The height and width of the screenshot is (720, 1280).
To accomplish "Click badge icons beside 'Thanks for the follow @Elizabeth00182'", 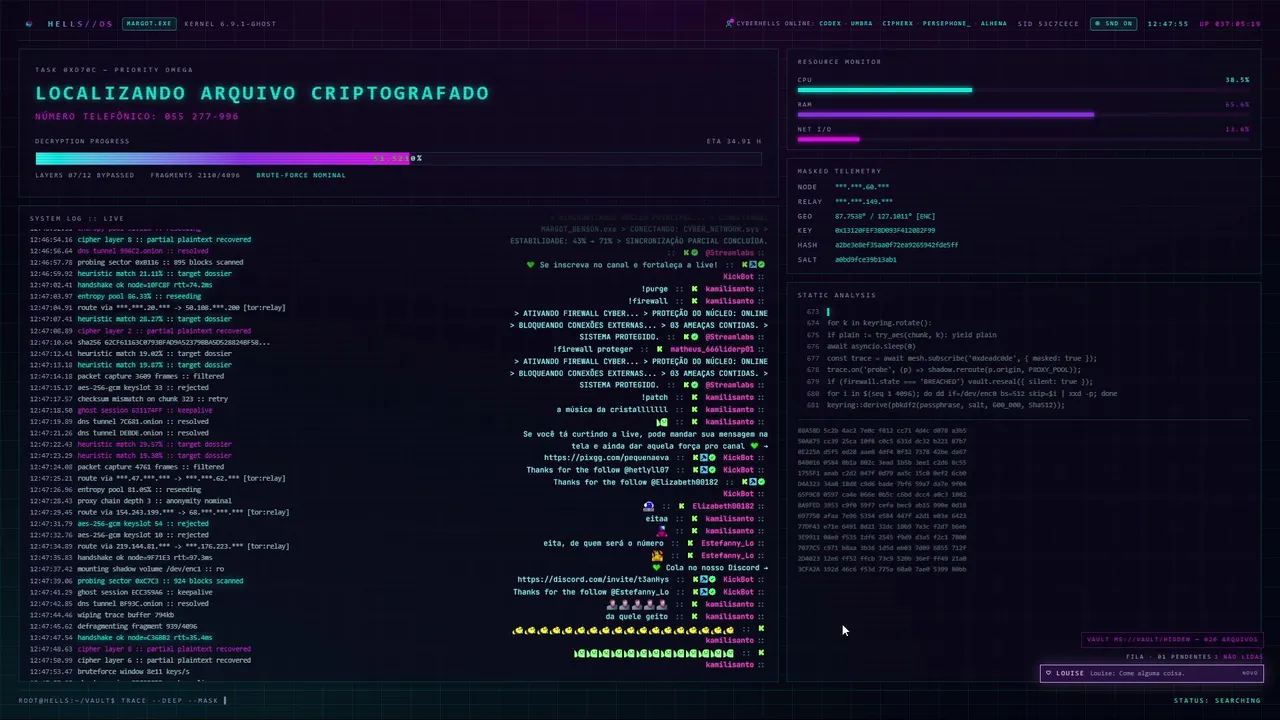I will [x=751, y=482].
